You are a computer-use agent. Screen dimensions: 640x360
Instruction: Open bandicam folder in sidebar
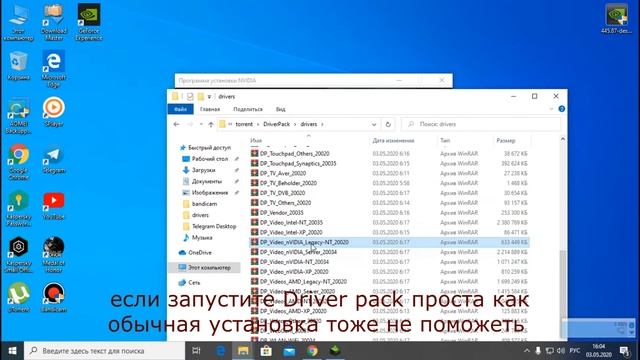click(204, 204)
